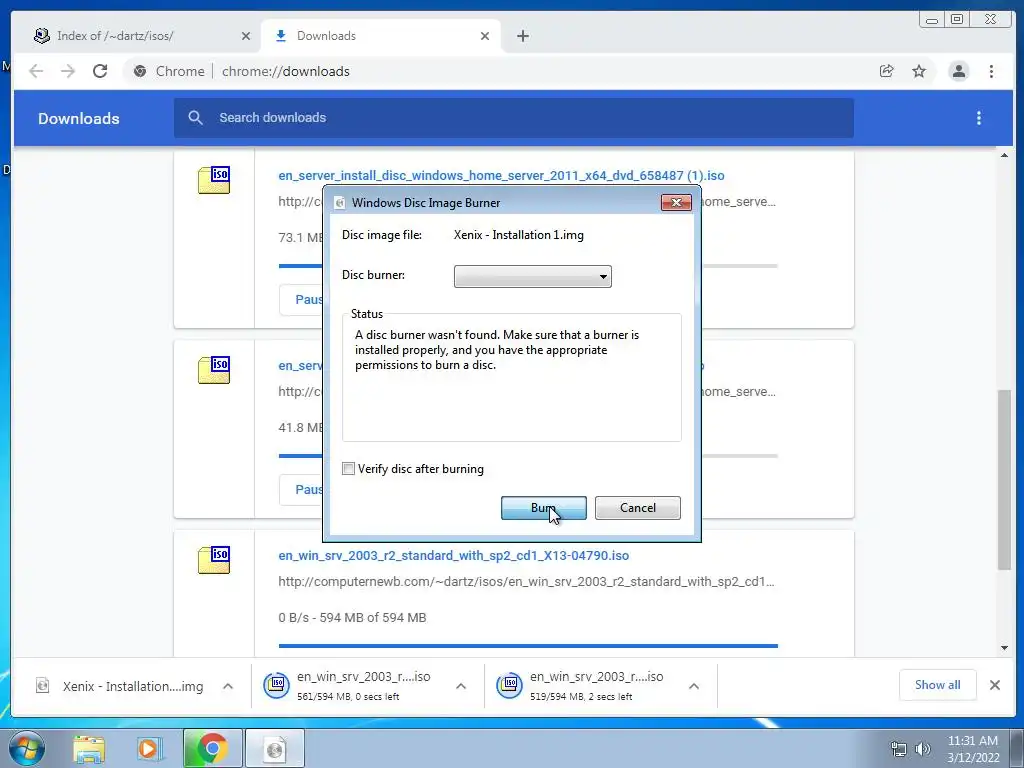Click in the Search downloads field
The image size is (1024, 768).
(513, 118)
